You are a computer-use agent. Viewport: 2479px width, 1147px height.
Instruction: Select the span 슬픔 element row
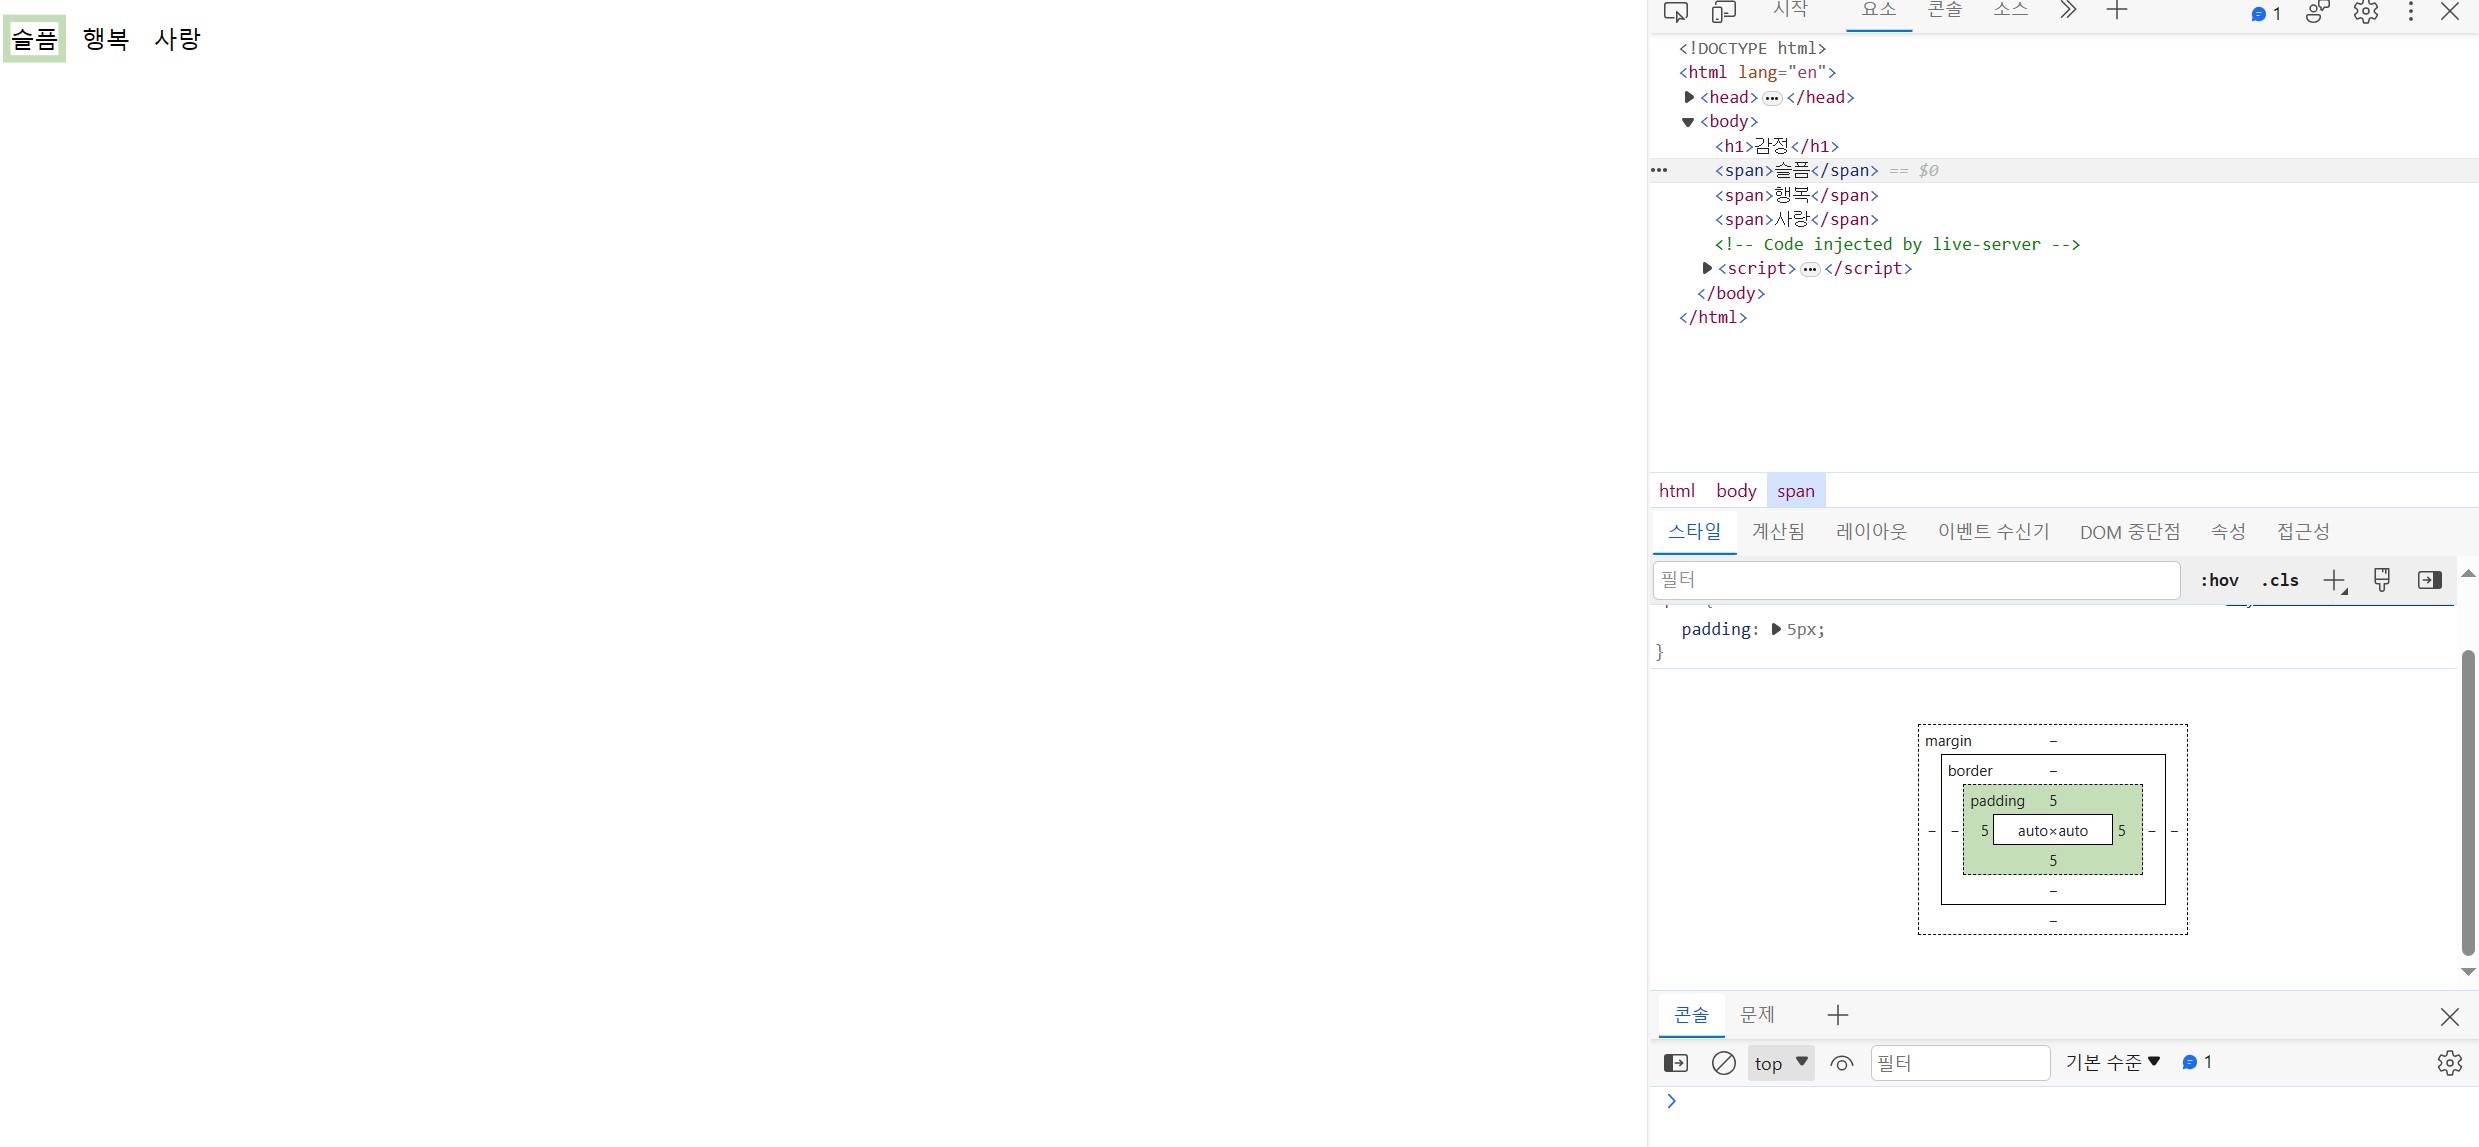(x=1797, y=171)
